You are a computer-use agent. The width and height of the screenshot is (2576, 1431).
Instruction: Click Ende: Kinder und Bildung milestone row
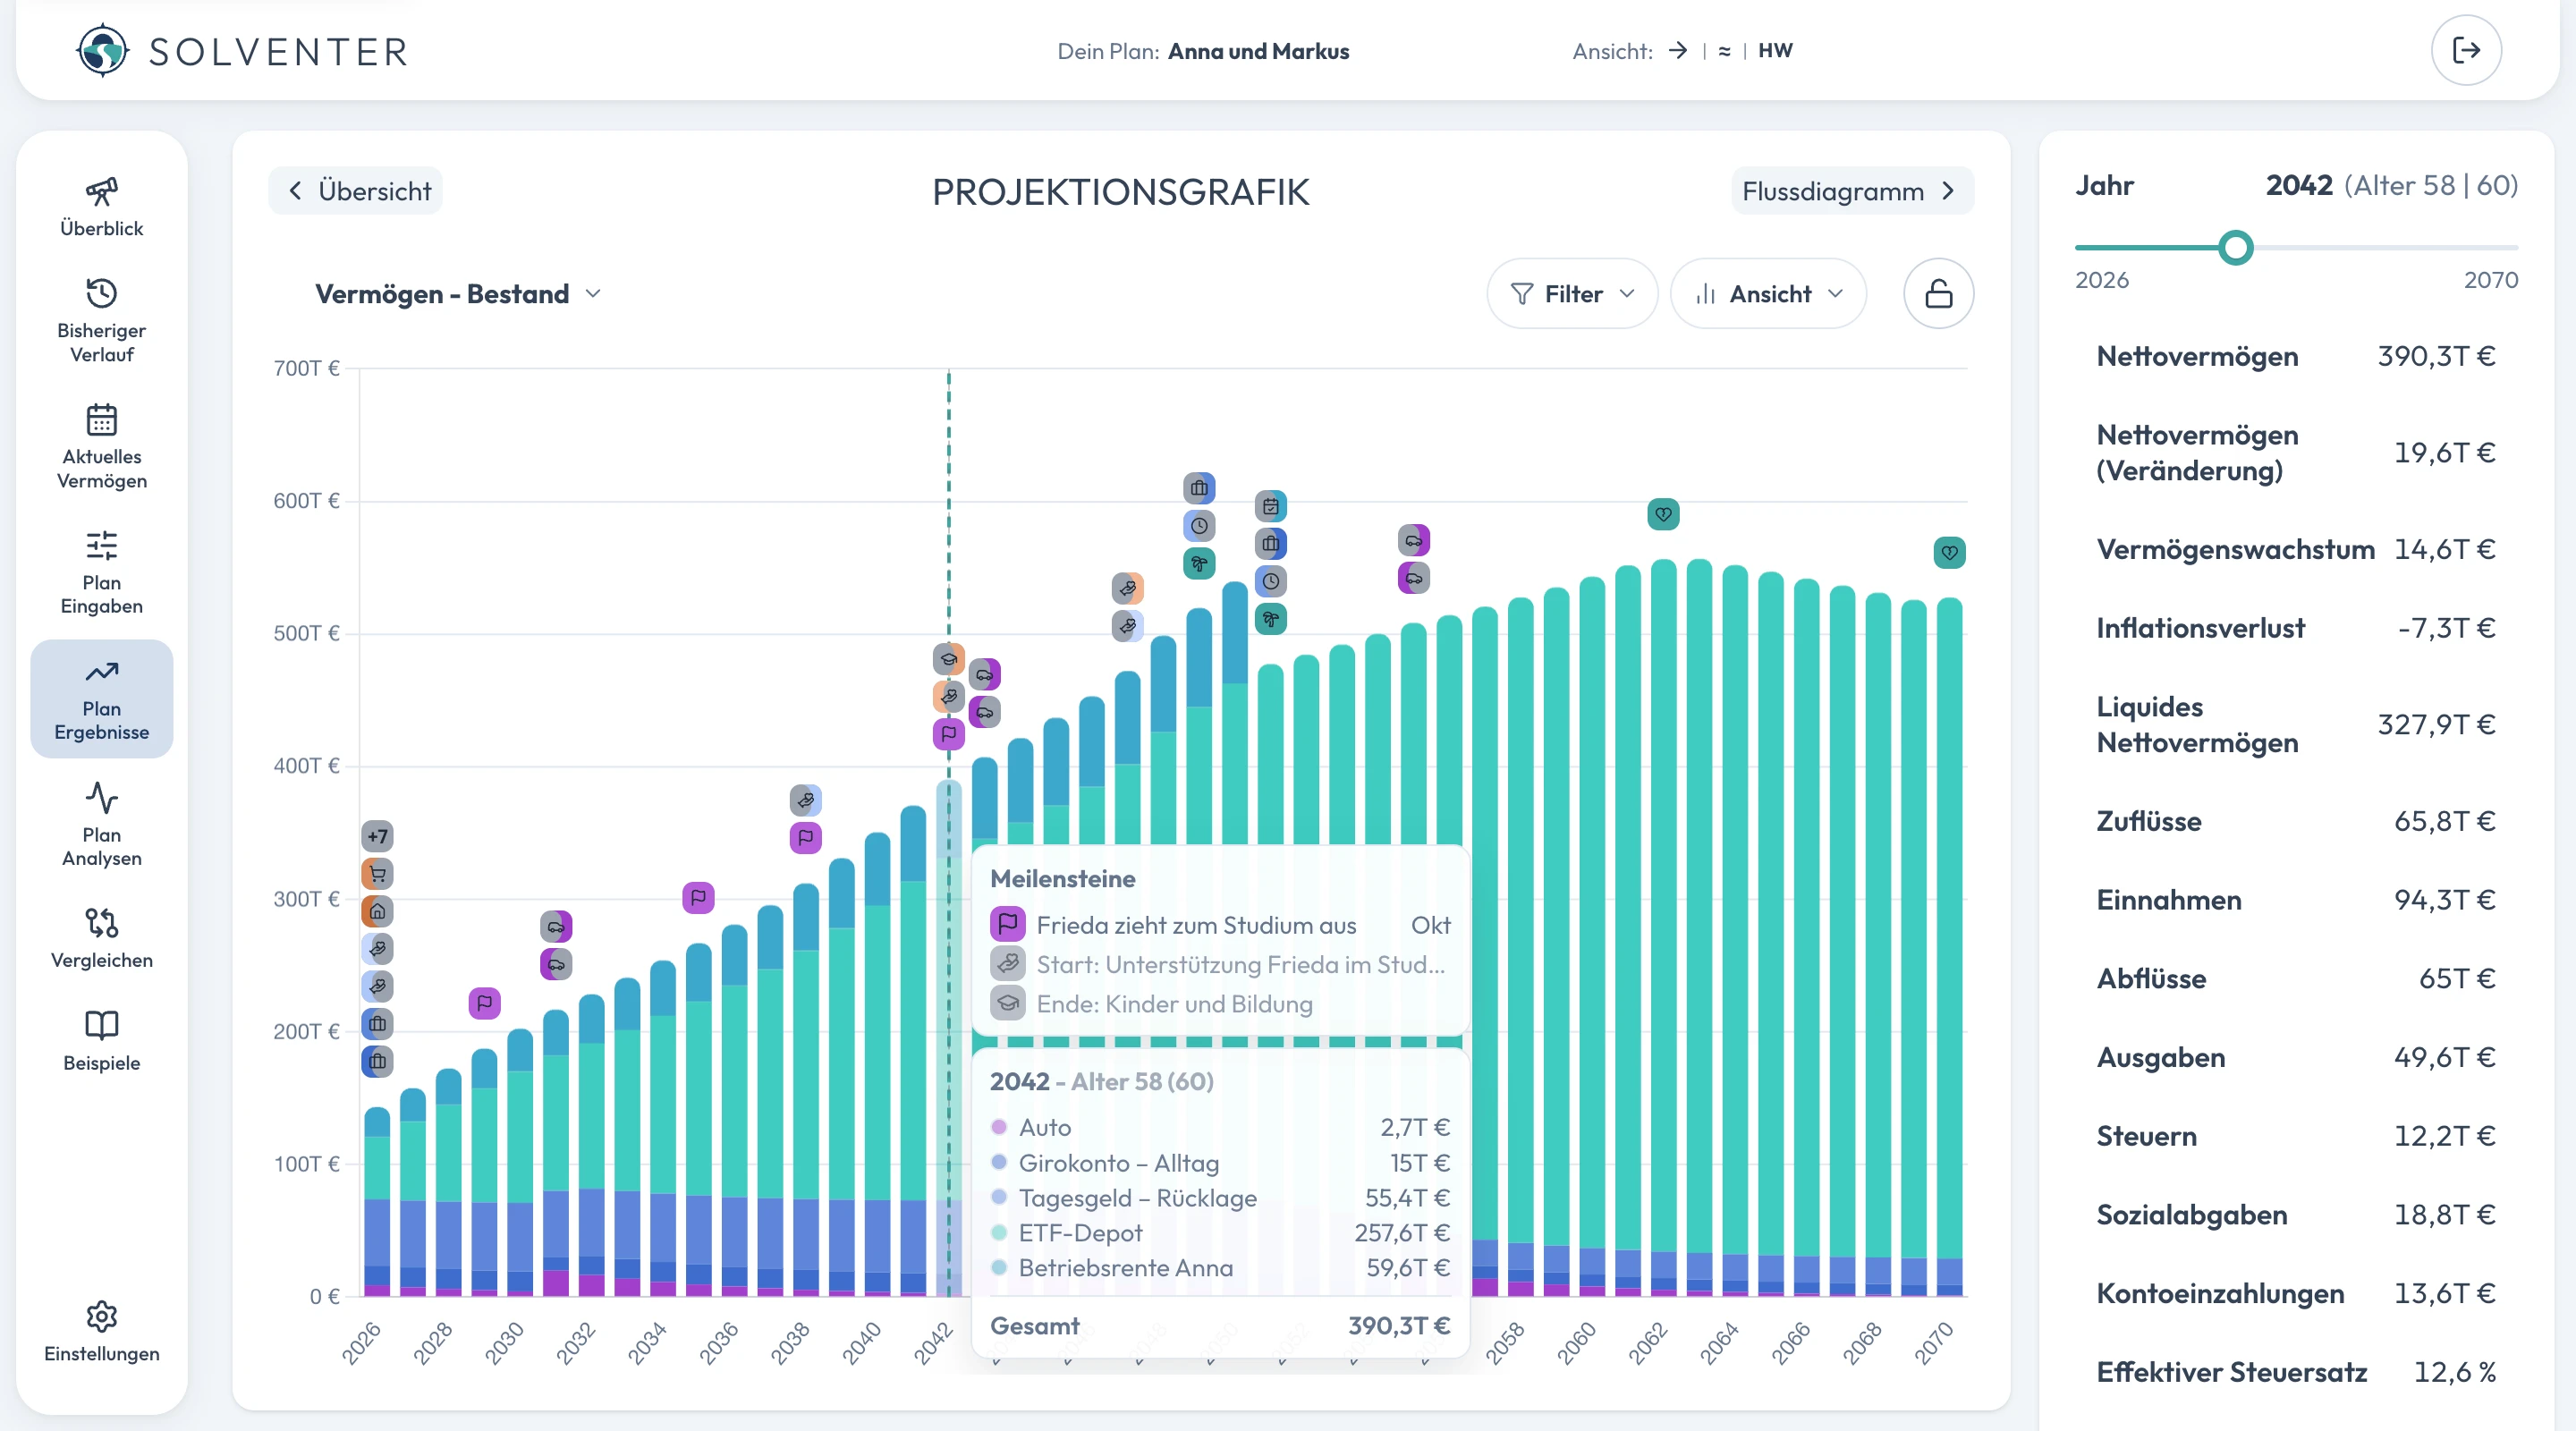[1220, 1003]
